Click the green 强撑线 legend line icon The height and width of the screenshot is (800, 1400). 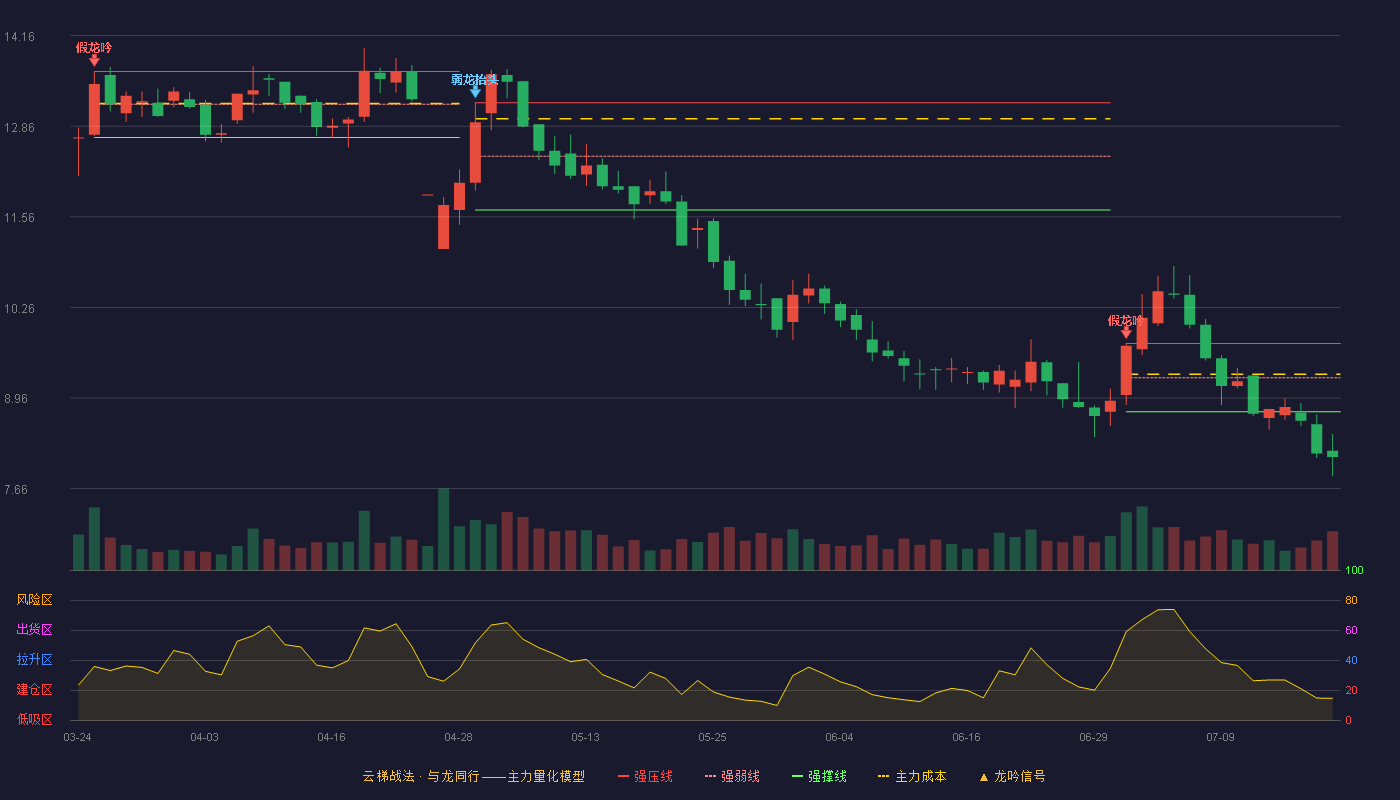[x=797, y=777]
